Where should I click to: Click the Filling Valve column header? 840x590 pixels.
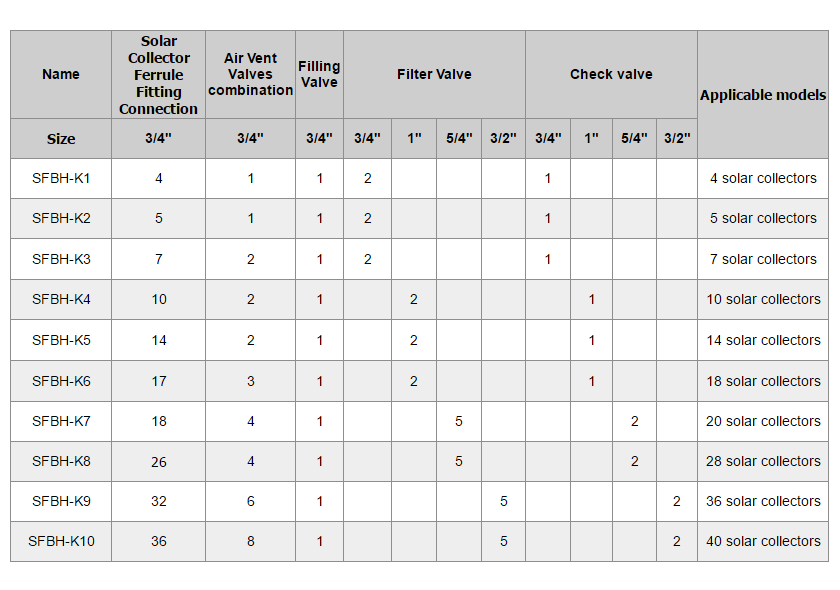(319, 75)
